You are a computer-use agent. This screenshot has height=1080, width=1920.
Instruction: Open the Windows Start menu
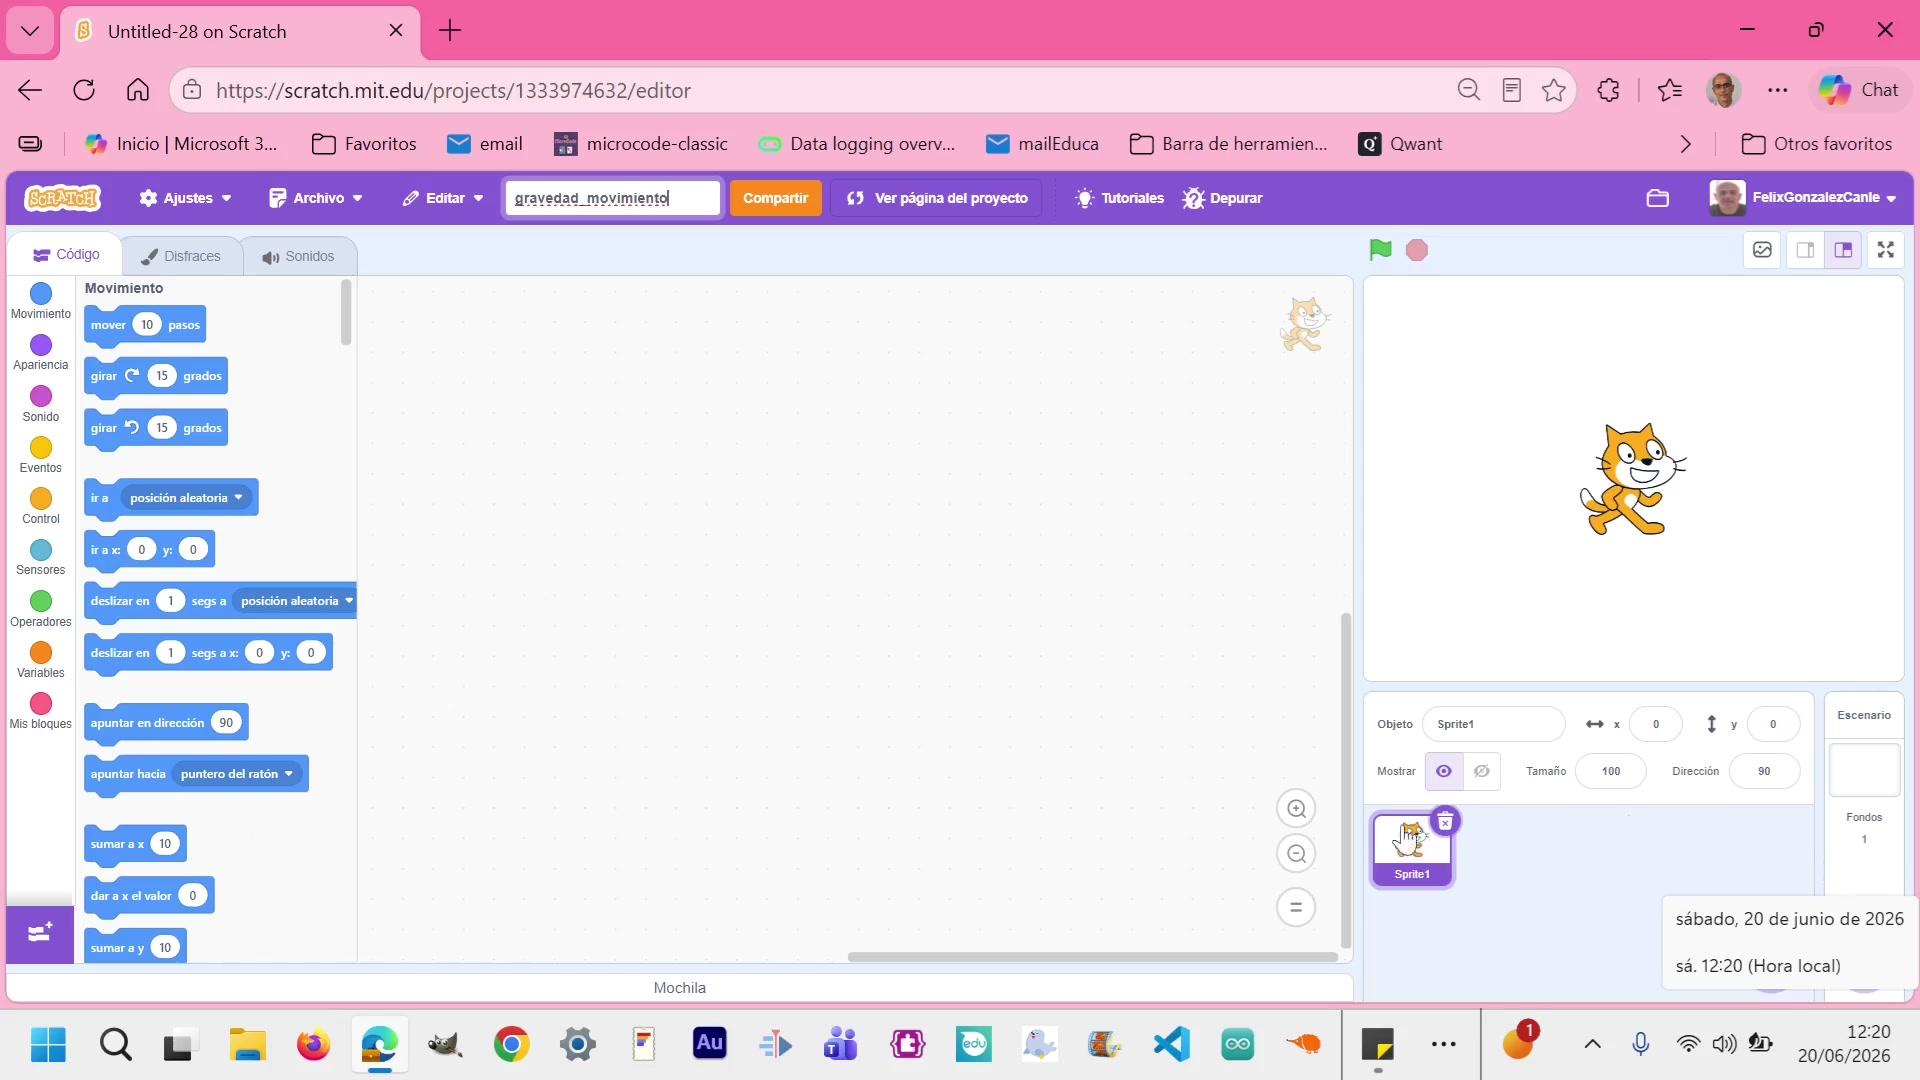click(x=48, y=1045)
